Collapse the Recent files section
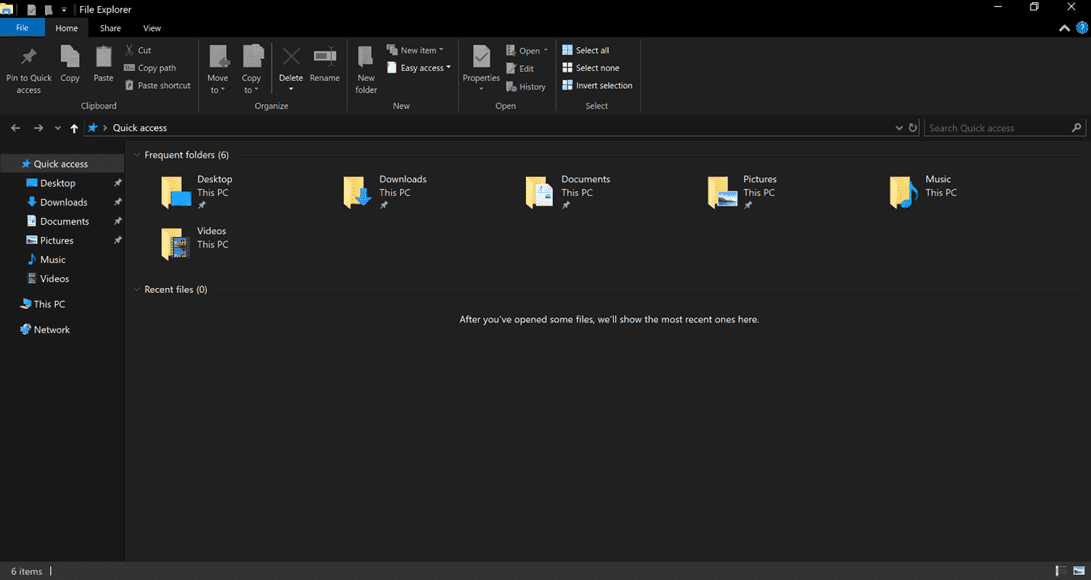The height and width of the screenshot is (580, 1091). [136, 290]
